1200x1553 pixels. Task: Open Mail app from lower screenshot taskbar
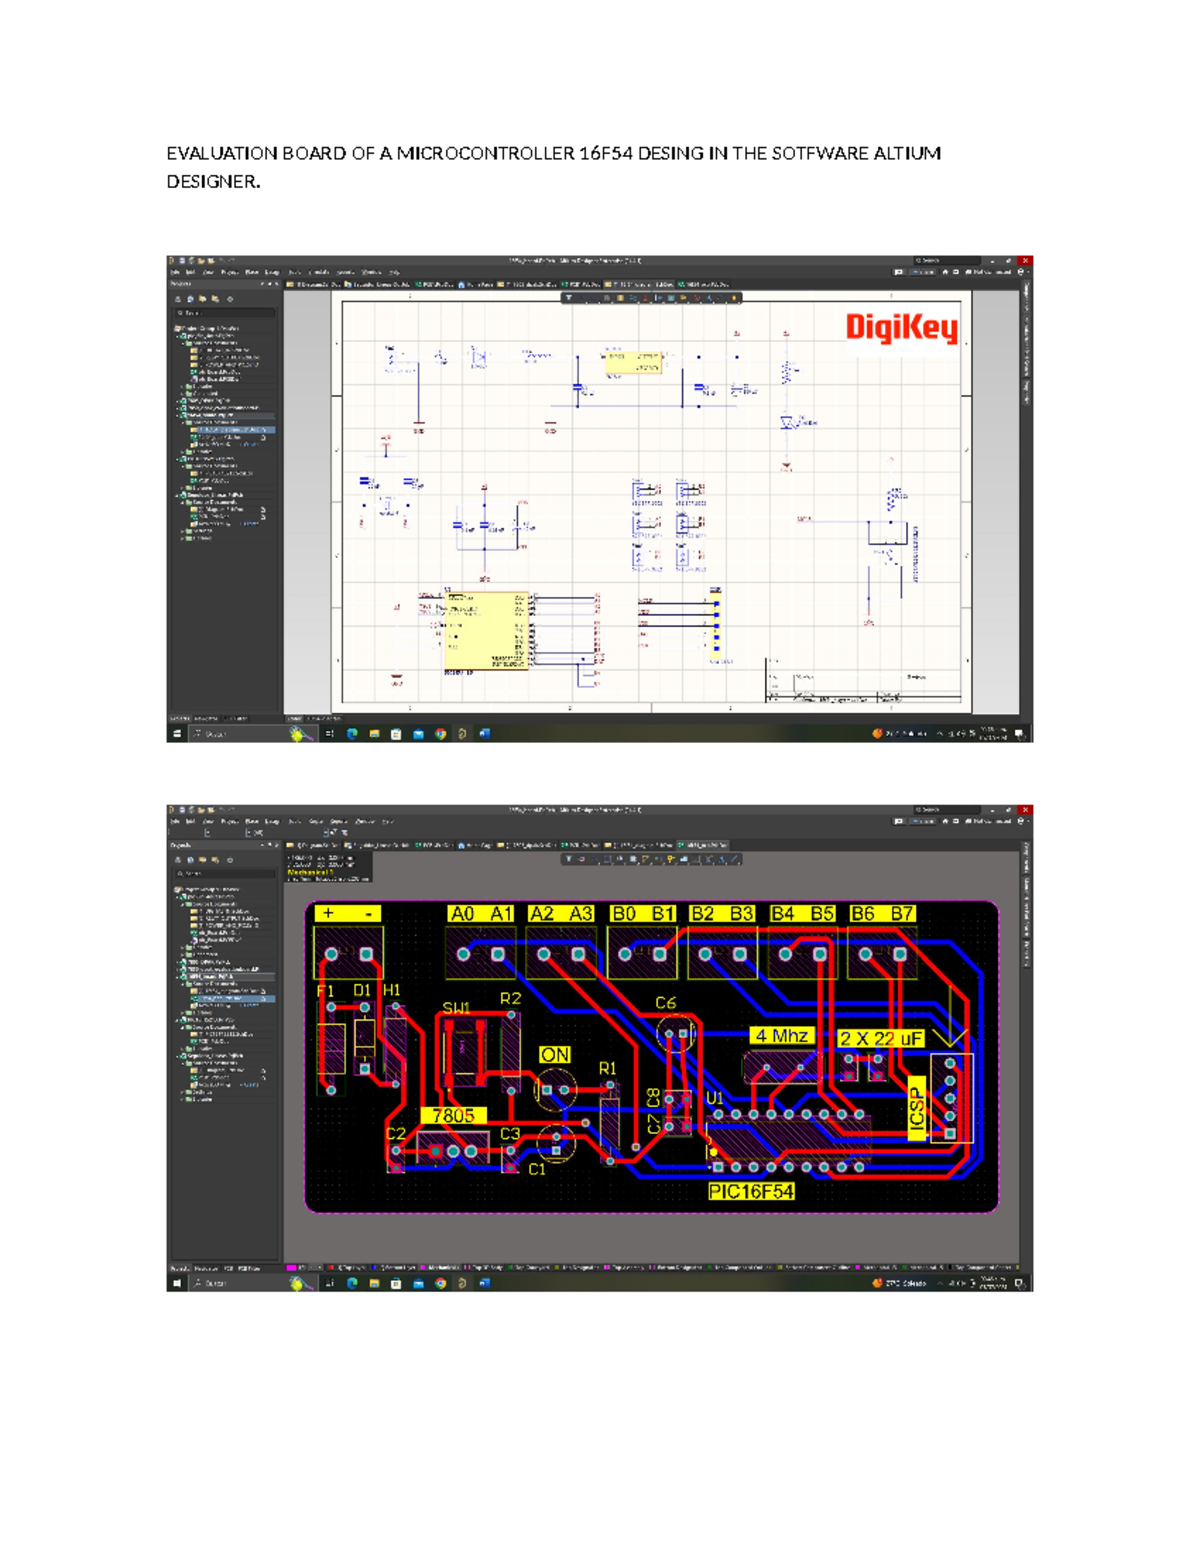click(418, 1283)
